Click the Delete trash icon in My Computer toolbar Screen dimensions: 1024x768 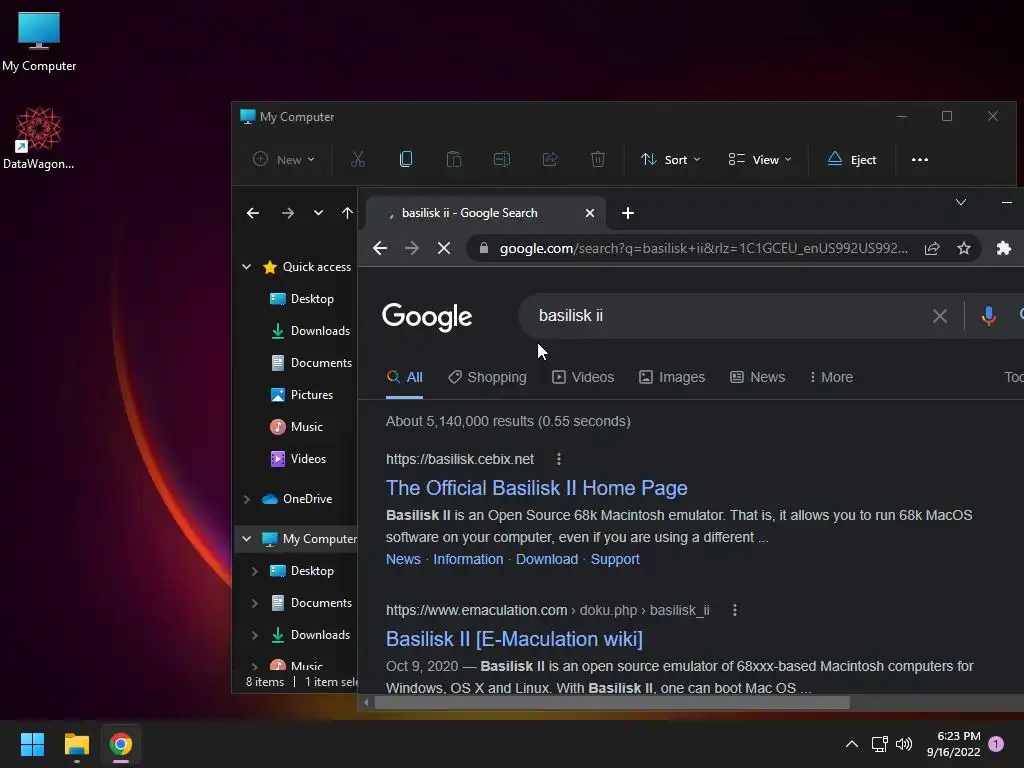point(598,159)
